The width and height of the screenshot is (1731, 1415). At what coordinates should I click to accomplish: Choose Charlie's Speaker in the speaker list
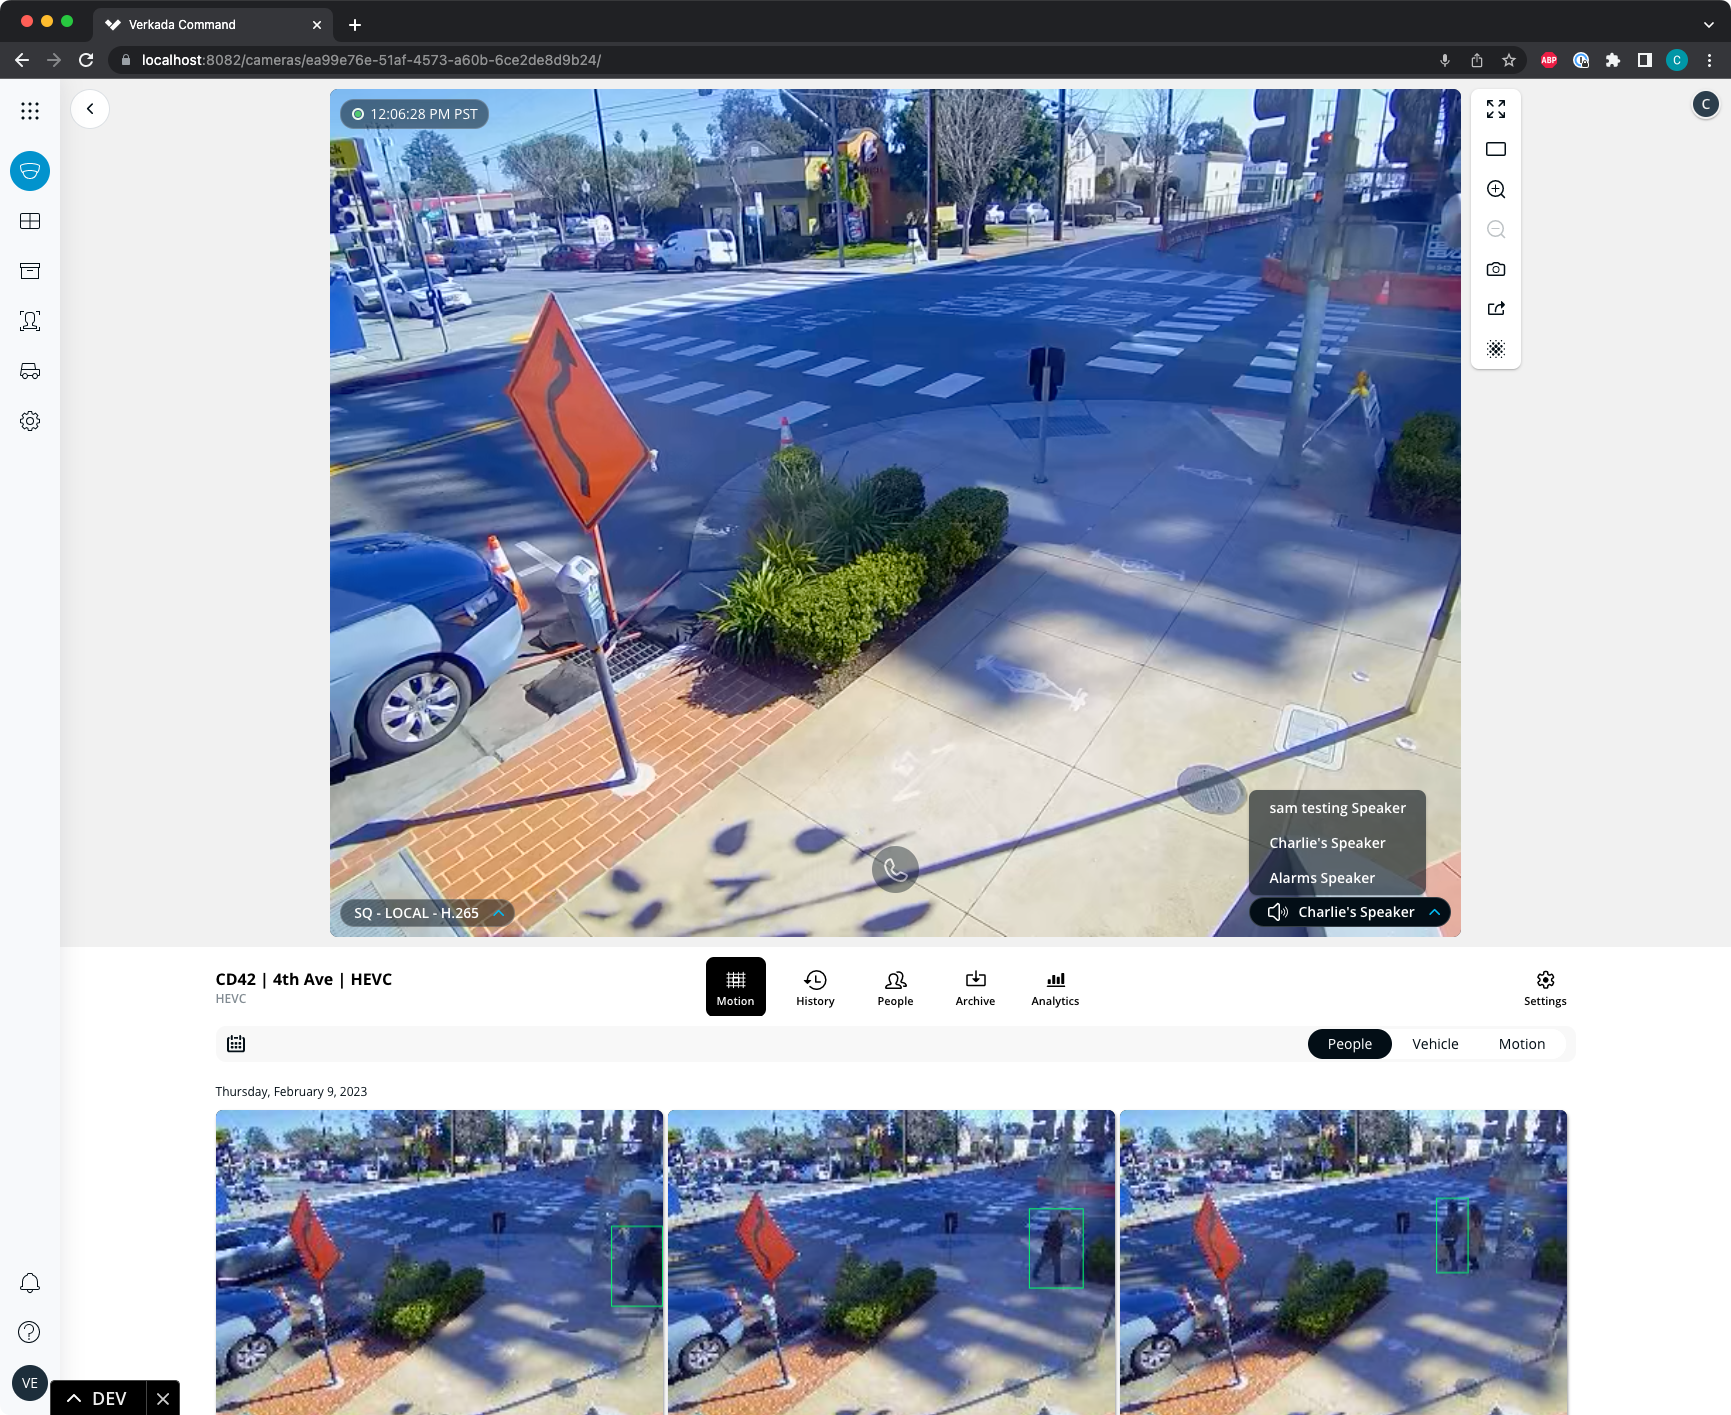click(x=1337, y=843)
